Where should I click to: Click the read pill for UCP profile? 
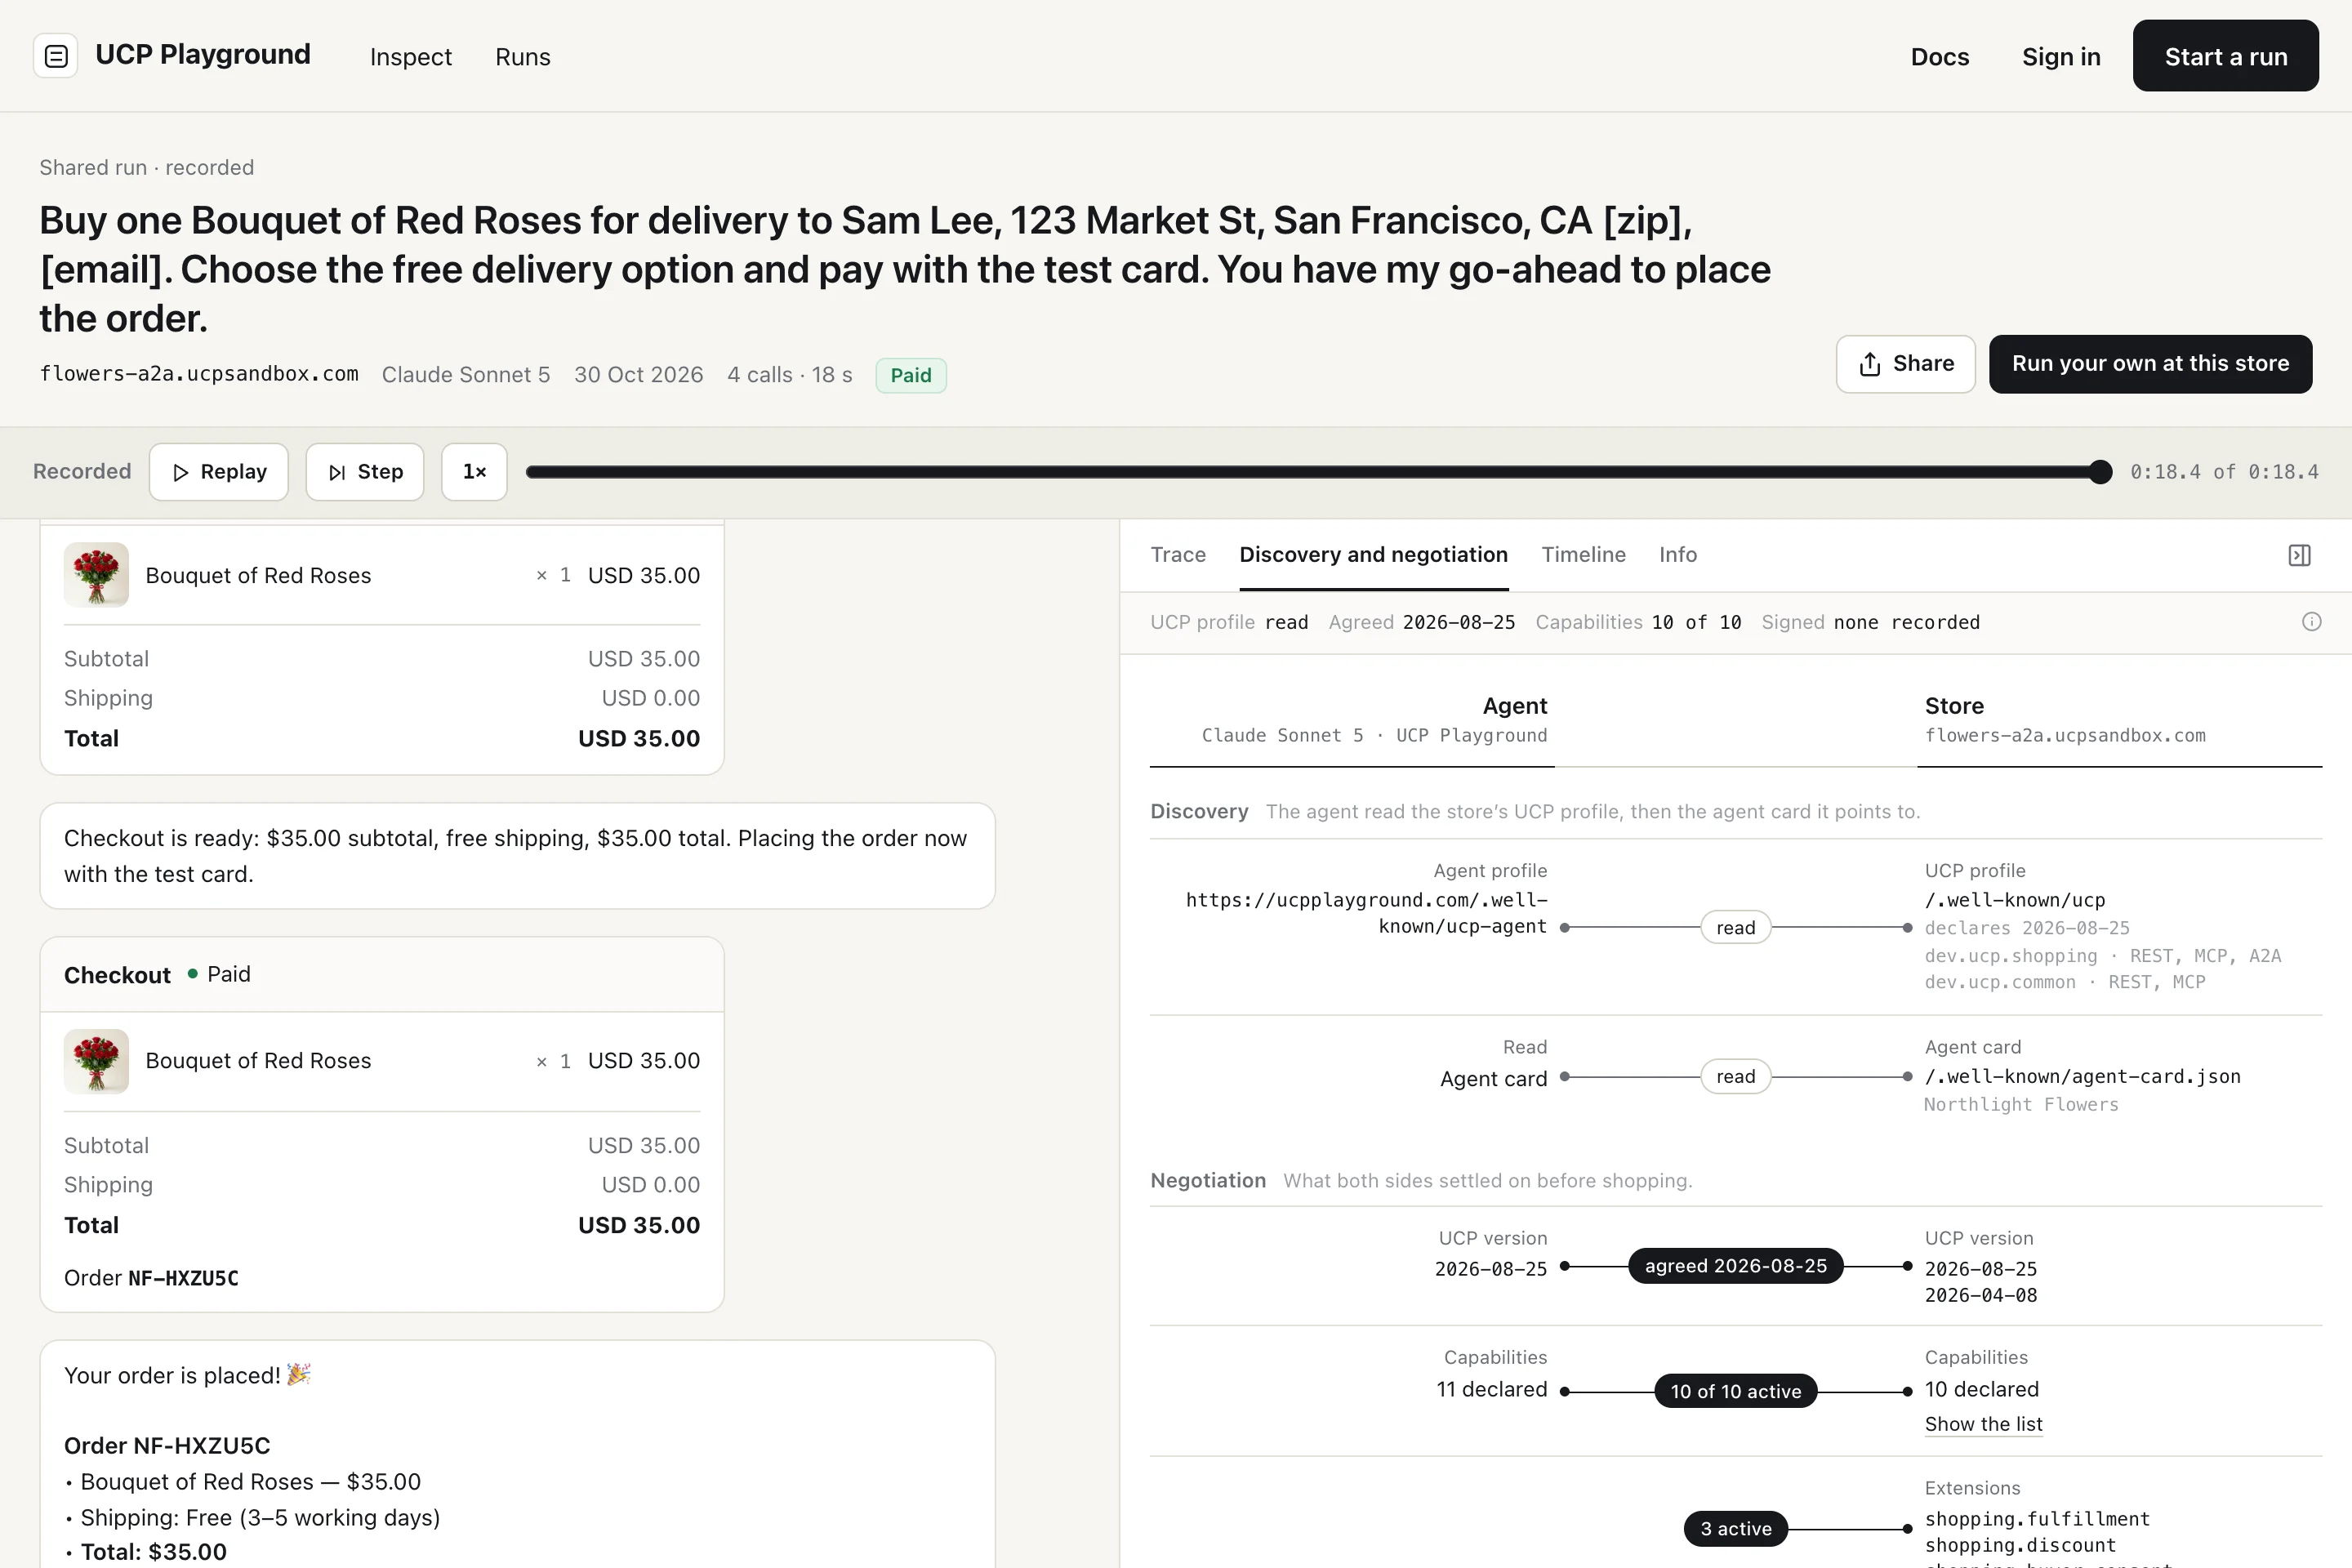point(1735,928)
